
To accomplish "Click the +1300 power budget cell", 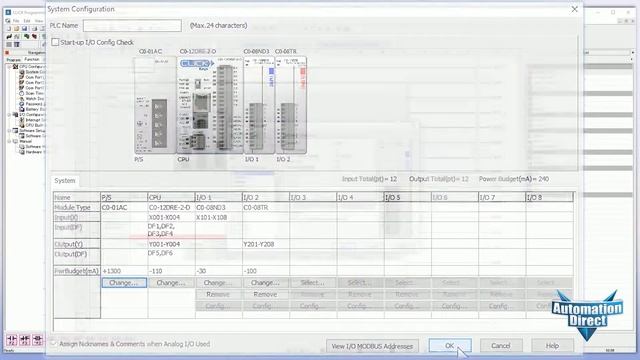I will click(x=124, y=271).
